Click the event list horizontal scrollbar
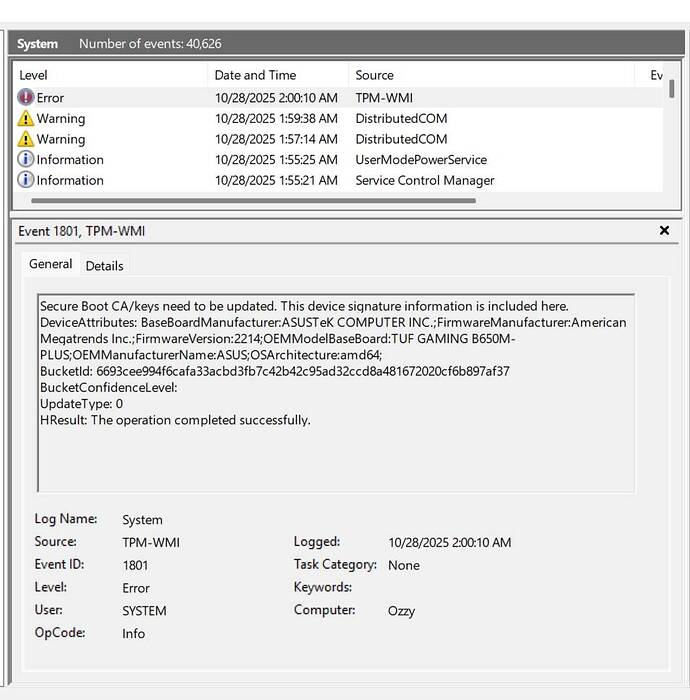This screenshot has height=700, width=690. point(250,200)
